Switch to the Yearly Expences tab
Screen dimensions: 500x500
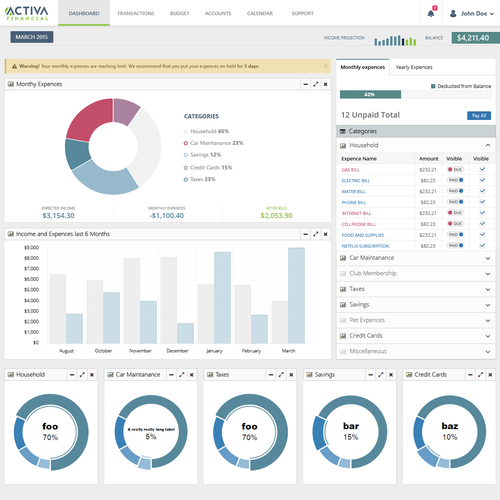click(414, 67)
